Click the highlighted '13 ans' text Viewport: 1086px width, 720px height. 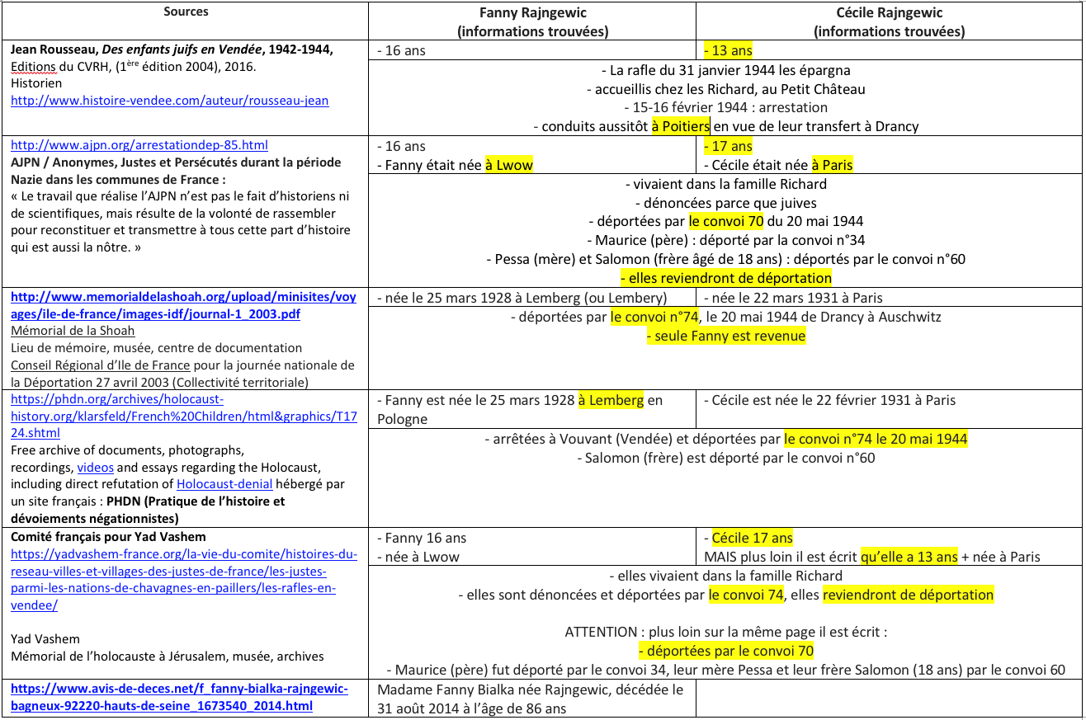(x=728, y=50)
